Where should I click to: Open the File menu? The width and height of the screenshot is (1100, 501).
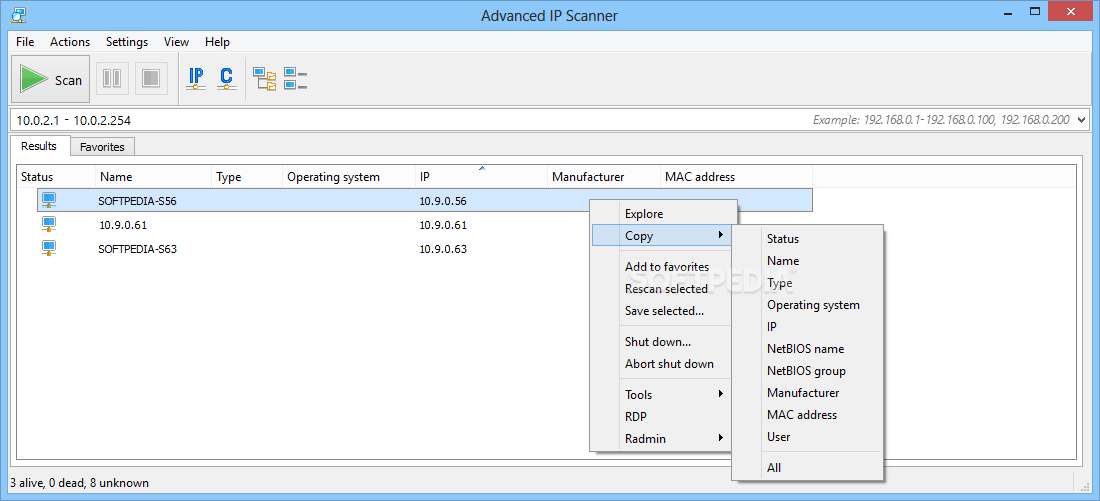click(x=25, y=42)
